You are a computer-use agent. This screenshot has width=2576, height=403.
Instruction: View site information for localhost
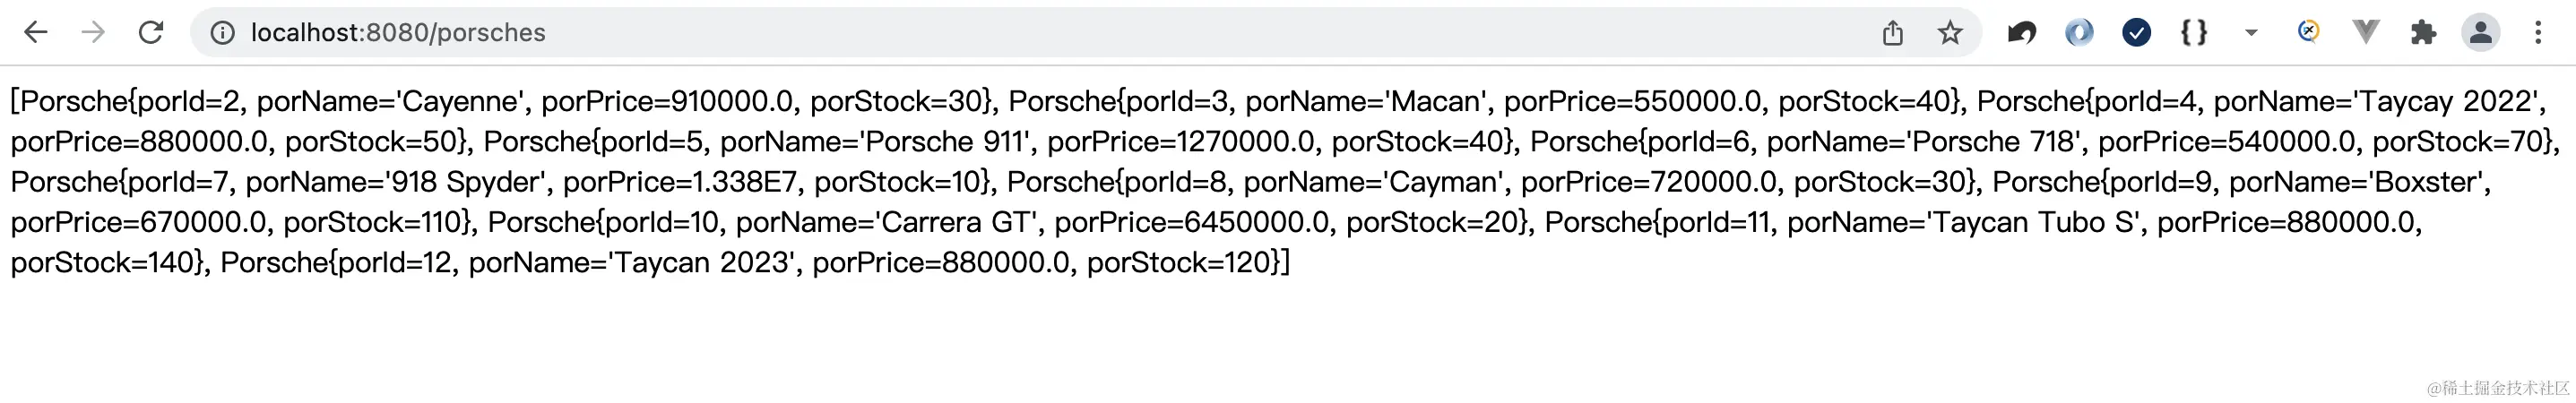click(x=222, y=33)
